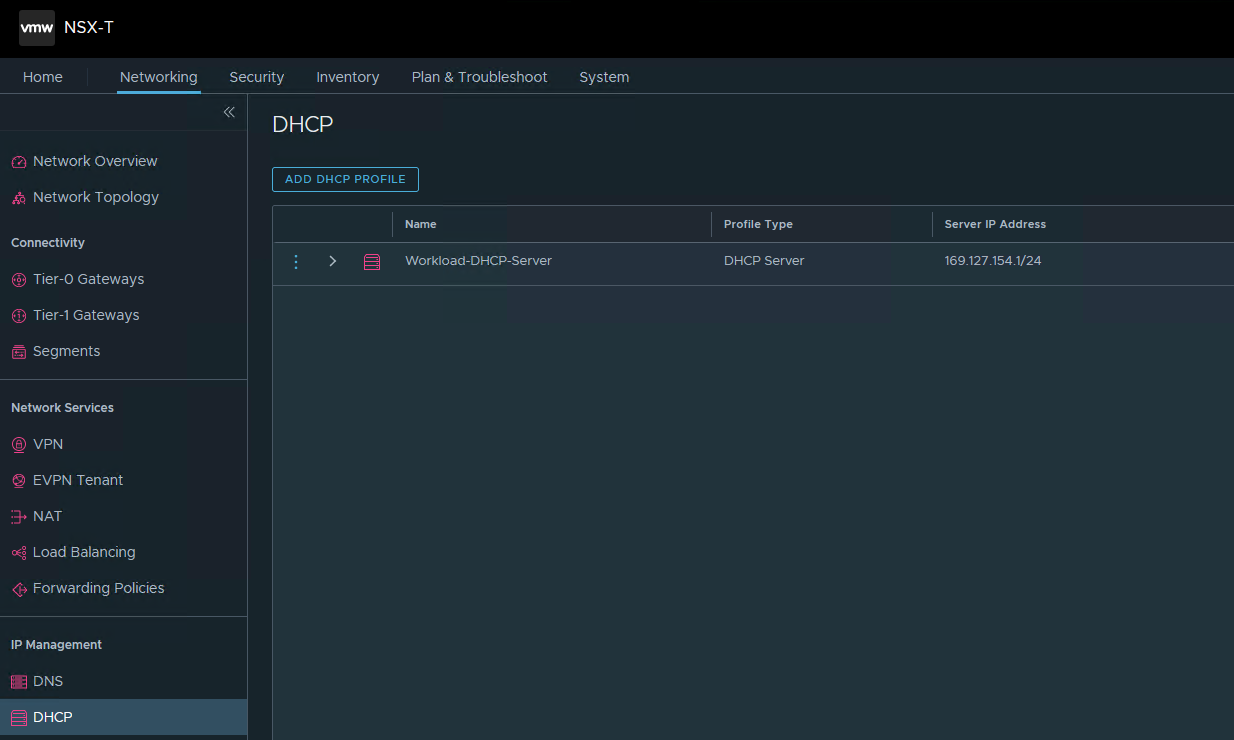Open the Plan & Troubleshoot menu
This screenshot has width=1234, height=740.
(x=479, y=76)
